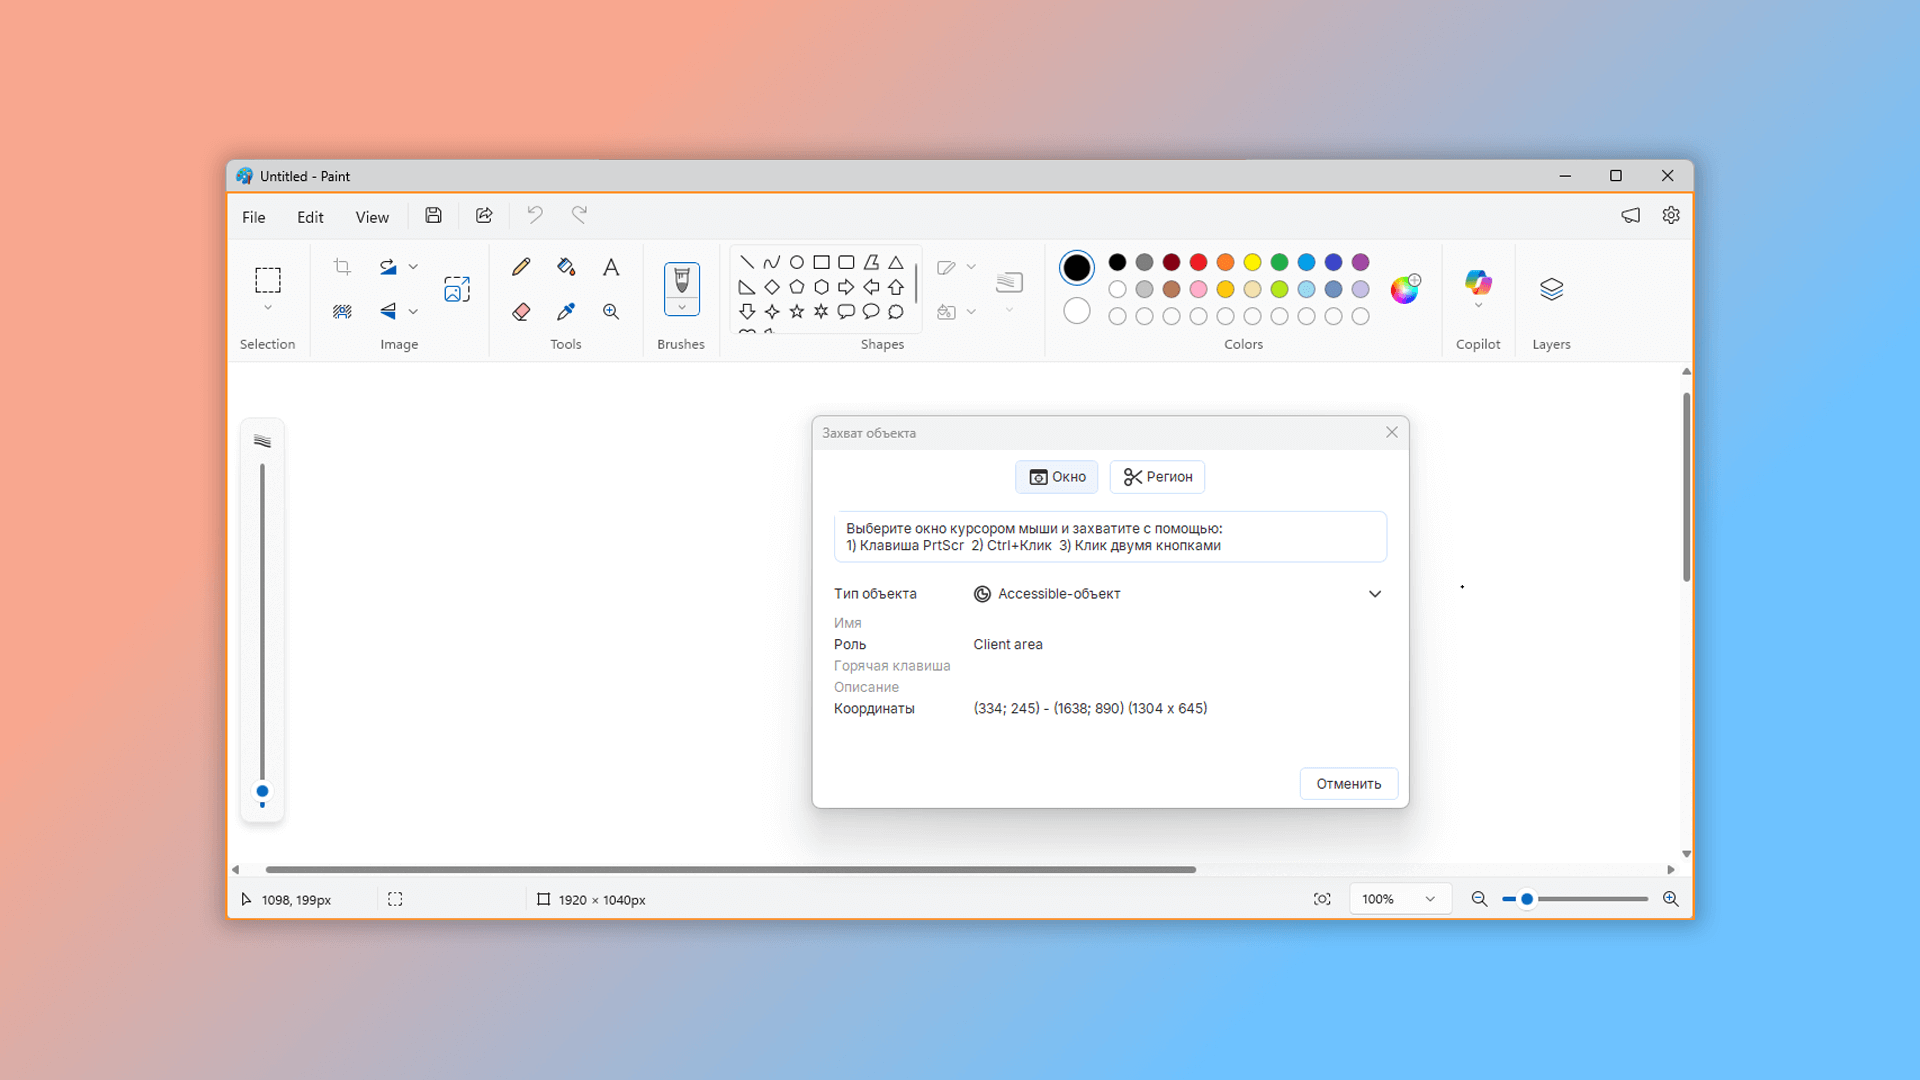Select the Text tool
The height and width of the screenshot is (1080, 1920).
[x=611, y=267]
